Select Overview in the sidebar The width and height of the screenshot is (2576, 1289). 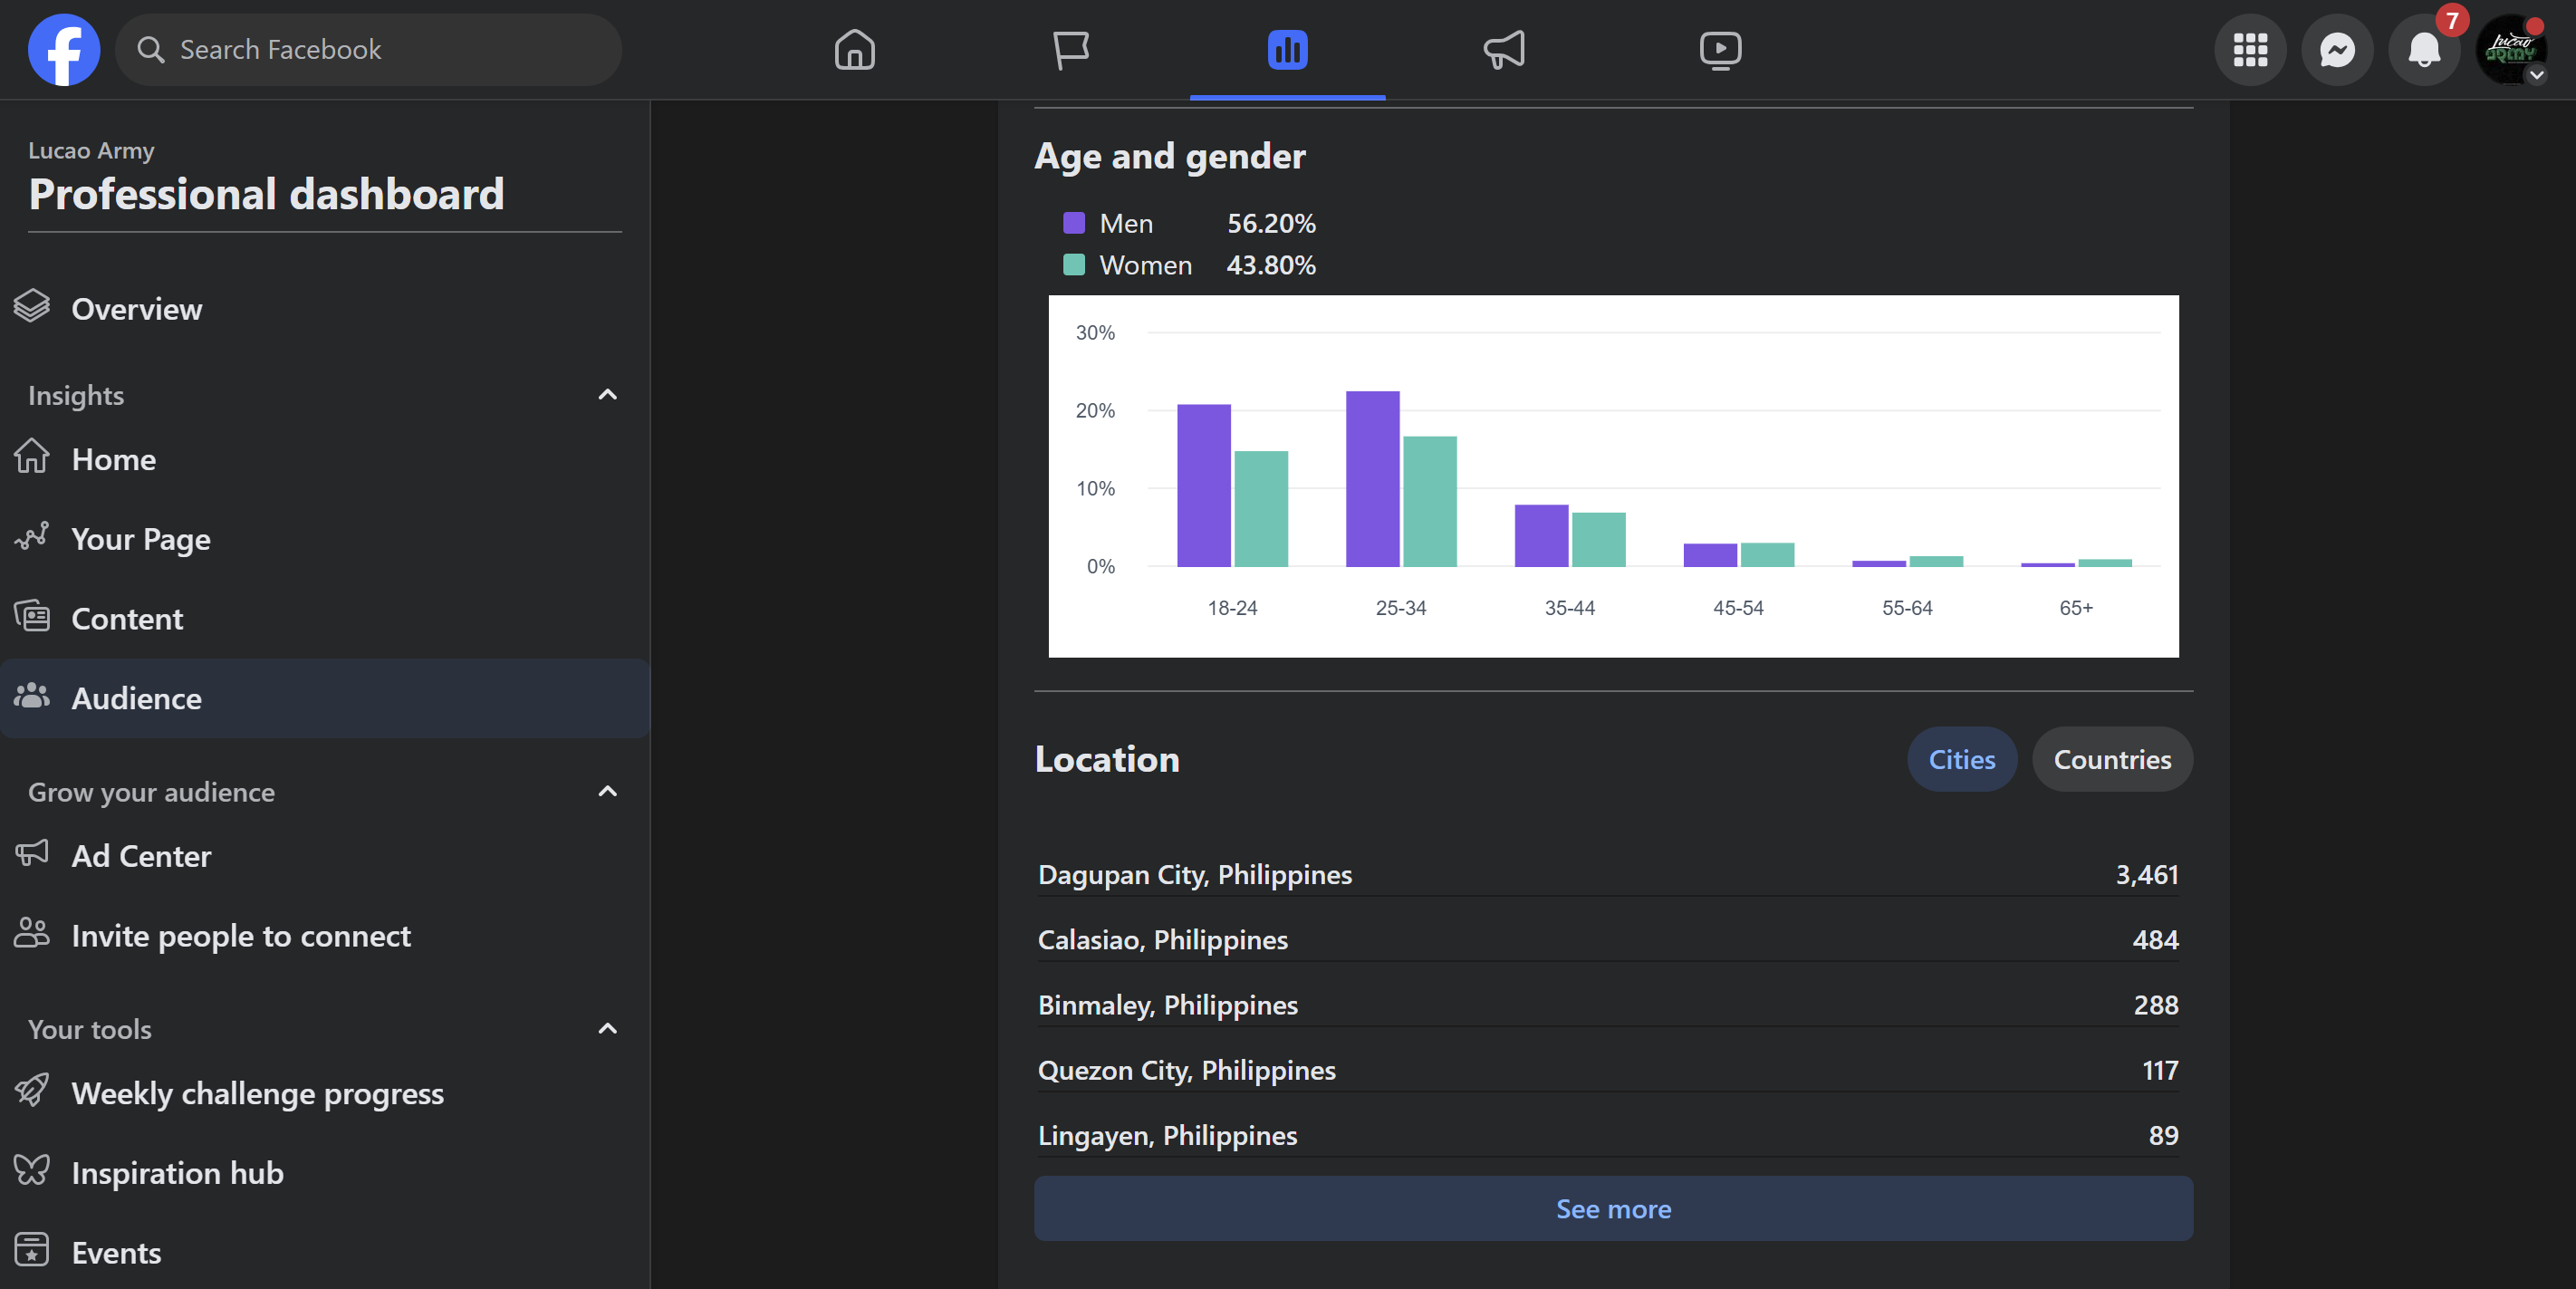click(136, 309)
